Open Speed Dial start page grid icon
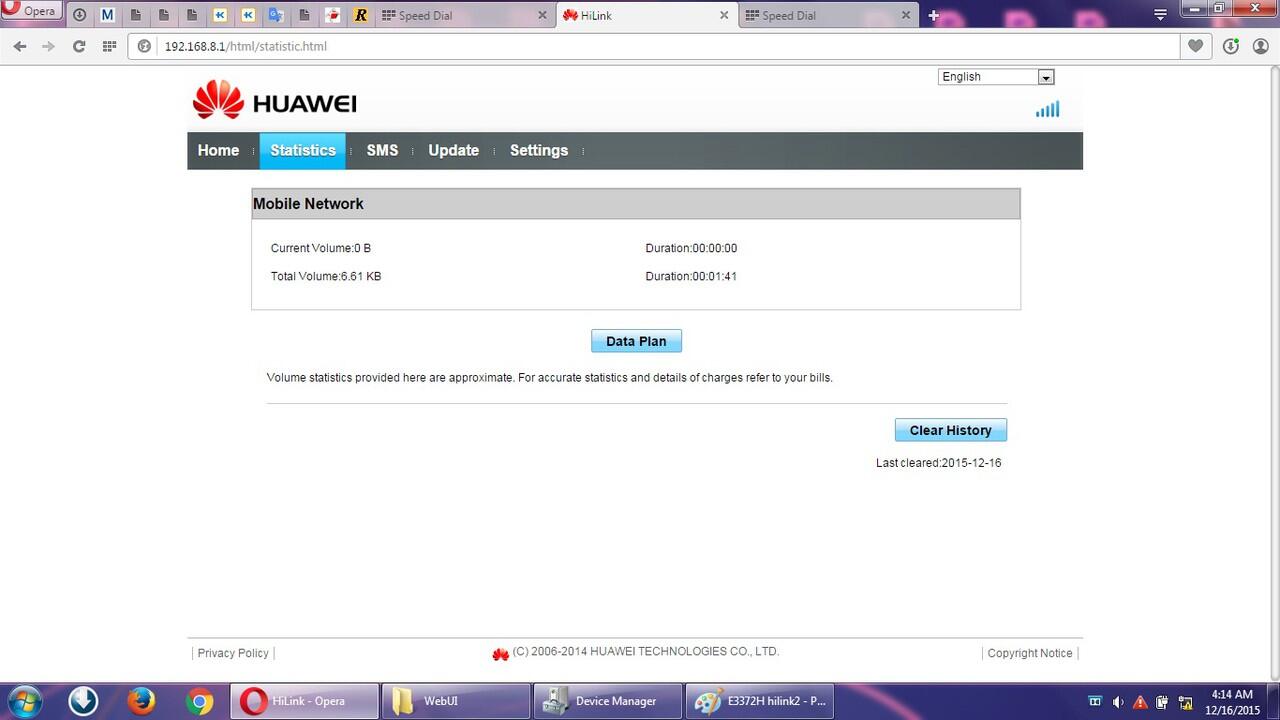Screen dimensions: 1280x720 click(x=109, y=46)
